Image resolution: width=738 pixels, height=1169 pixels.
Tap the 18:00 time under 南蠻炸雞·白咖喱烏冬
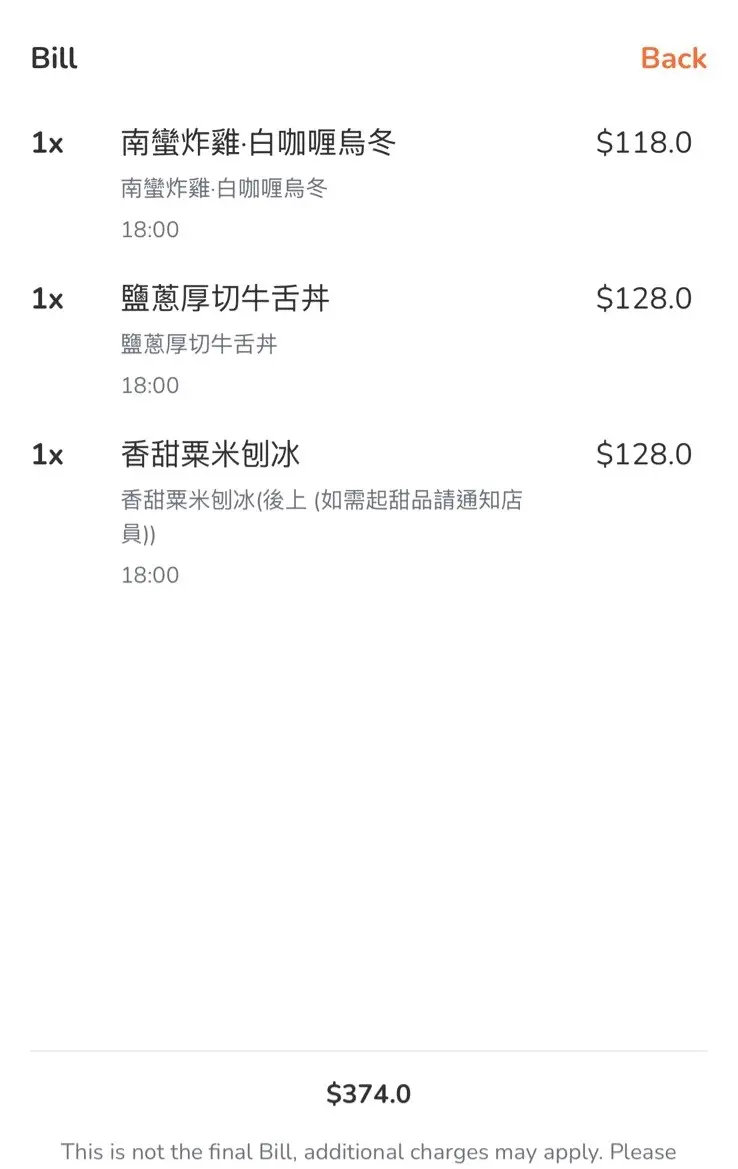pyautogui.click(x=150, y=230)
